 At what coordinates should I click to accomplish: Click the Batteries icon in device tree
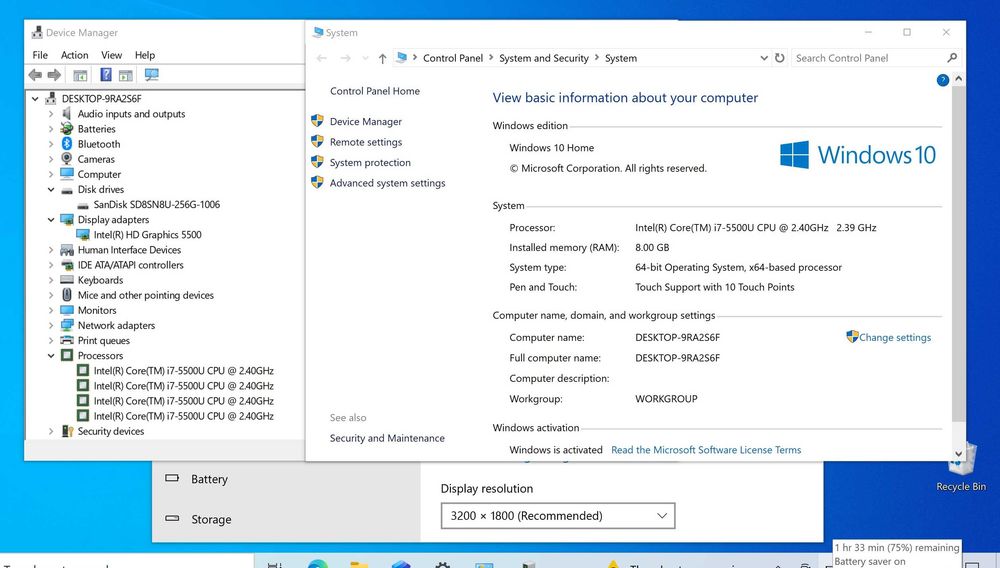click(67, 129)
